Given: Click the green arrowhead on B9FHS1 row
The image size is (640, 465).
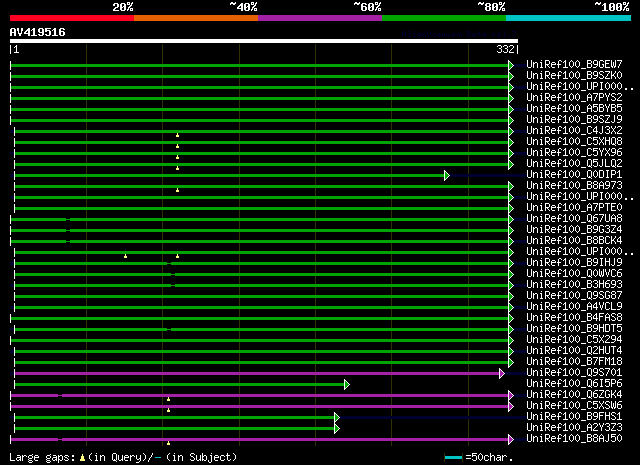Looking at the screenshot, I should click(337, 417).
